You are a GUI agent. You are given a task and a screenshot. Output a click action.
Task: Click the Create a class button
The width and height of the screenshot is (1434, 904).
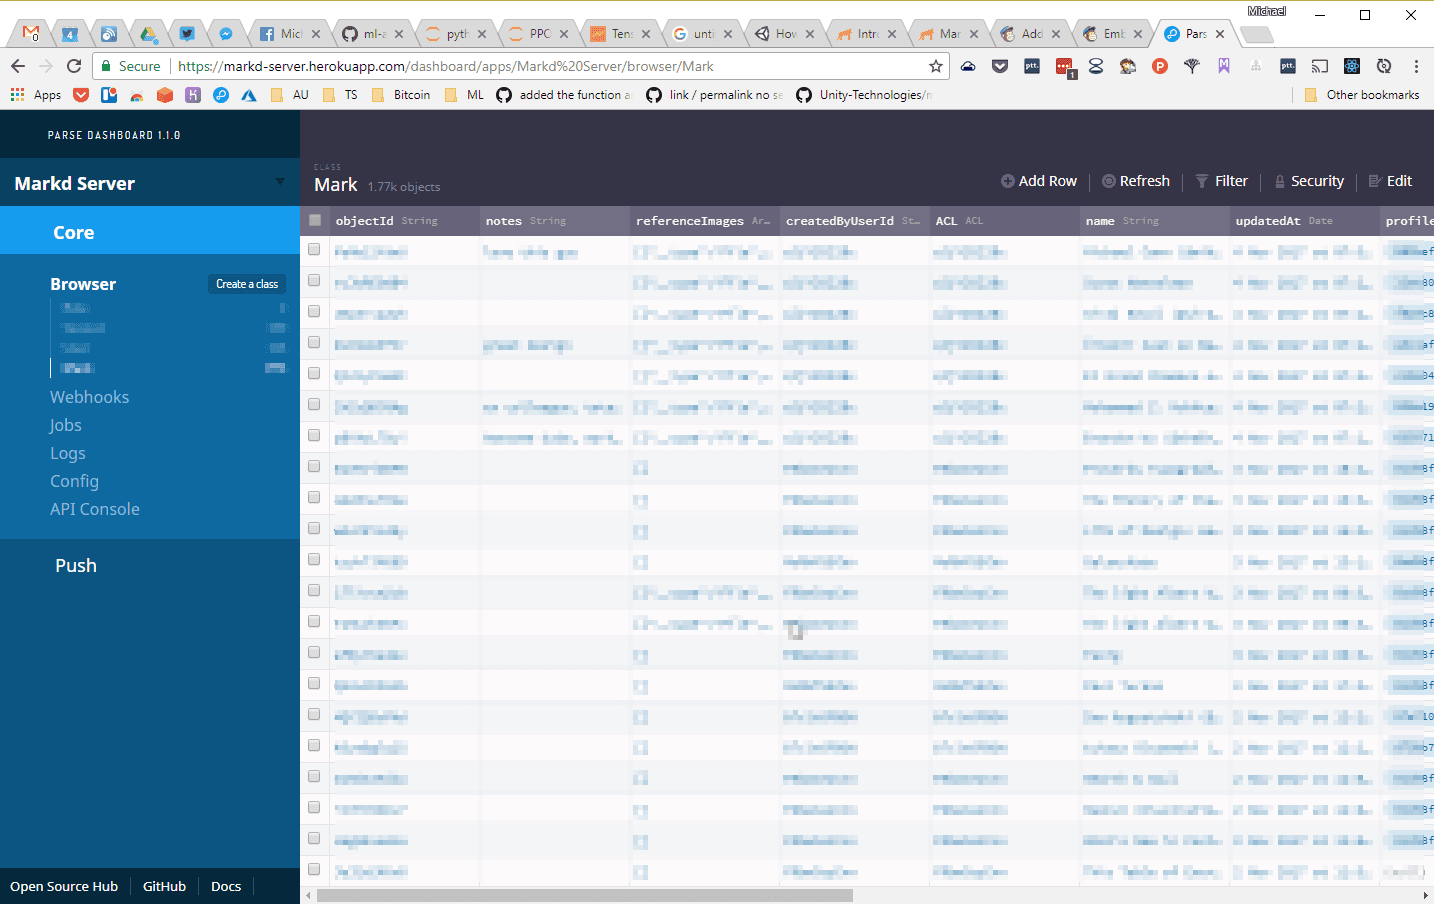pos(247,284)
